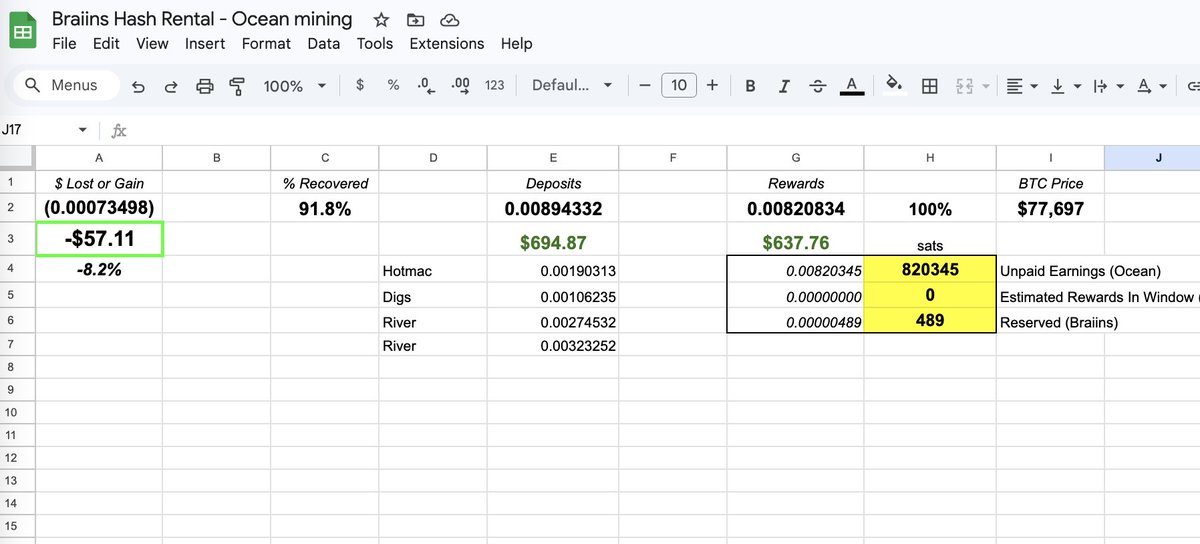
Task: Rename the document title
Action: point(202,19)
